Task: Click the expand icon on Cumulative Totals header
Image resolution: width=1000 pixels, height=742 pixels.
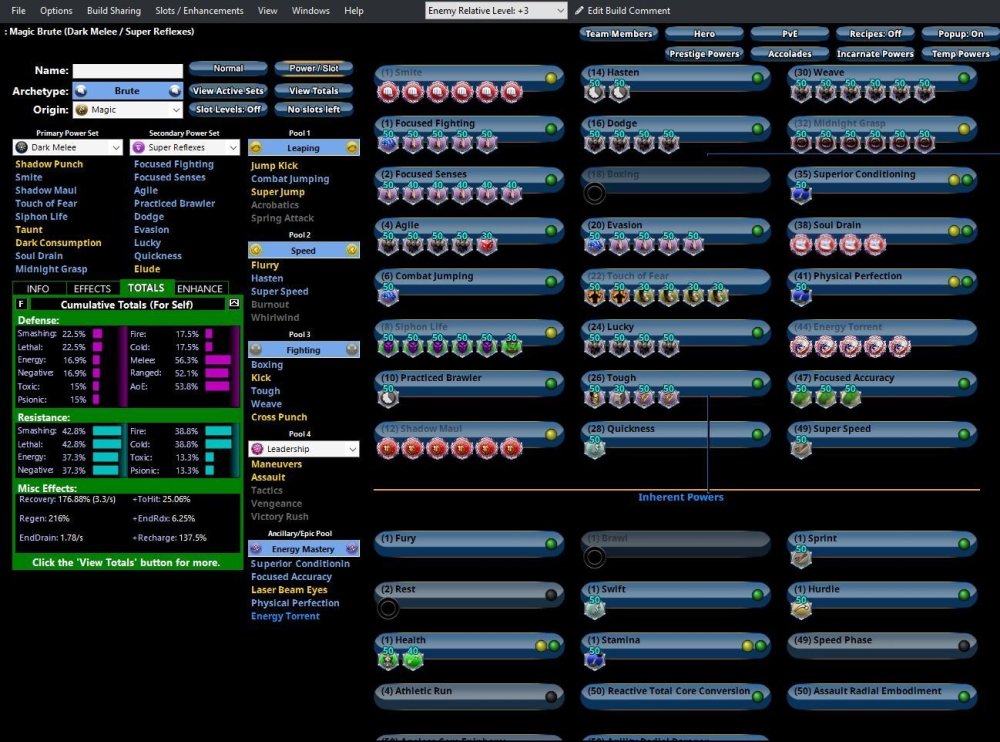Action: 234,303
